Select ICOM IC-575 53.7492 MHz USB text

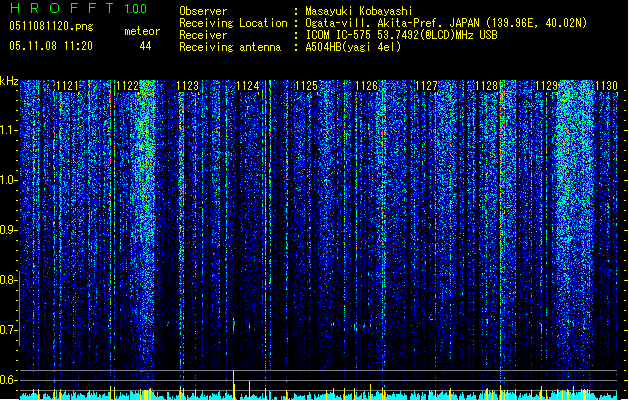(x=402, y=35)
